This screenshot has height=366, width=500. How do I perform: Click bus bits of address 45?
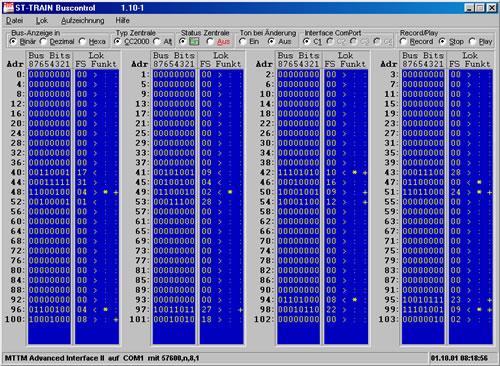click(x=174, y=182)
